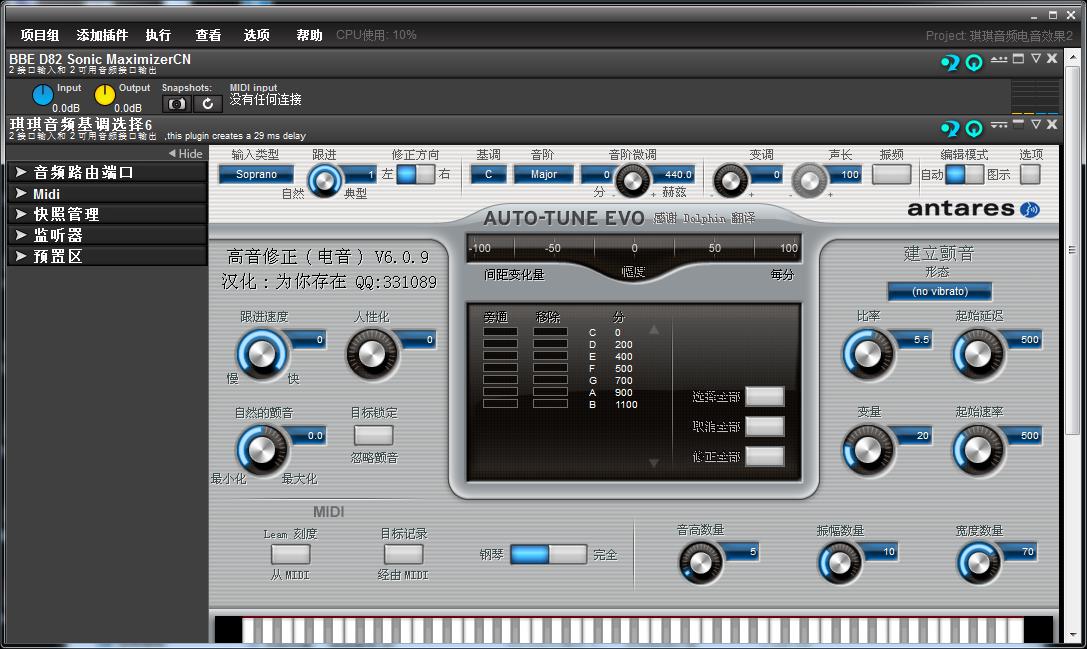
Task: Click the power icon on 琪琪音频基调选择6 row
Action: 974,128
